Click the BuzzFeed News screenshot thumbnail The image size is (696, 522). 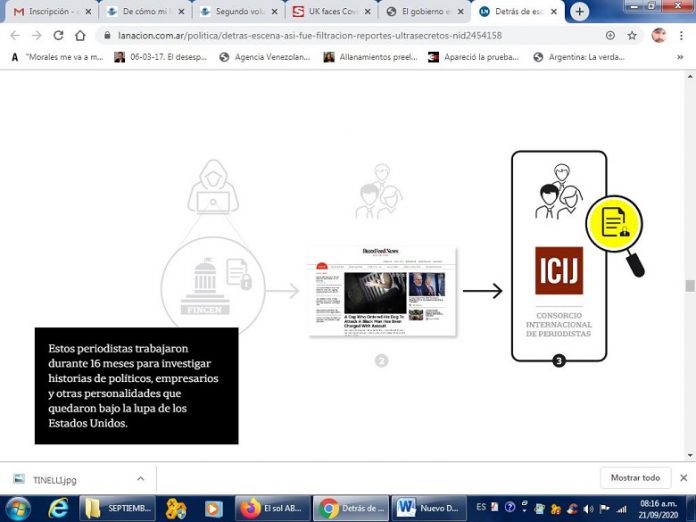click(382, 291)
